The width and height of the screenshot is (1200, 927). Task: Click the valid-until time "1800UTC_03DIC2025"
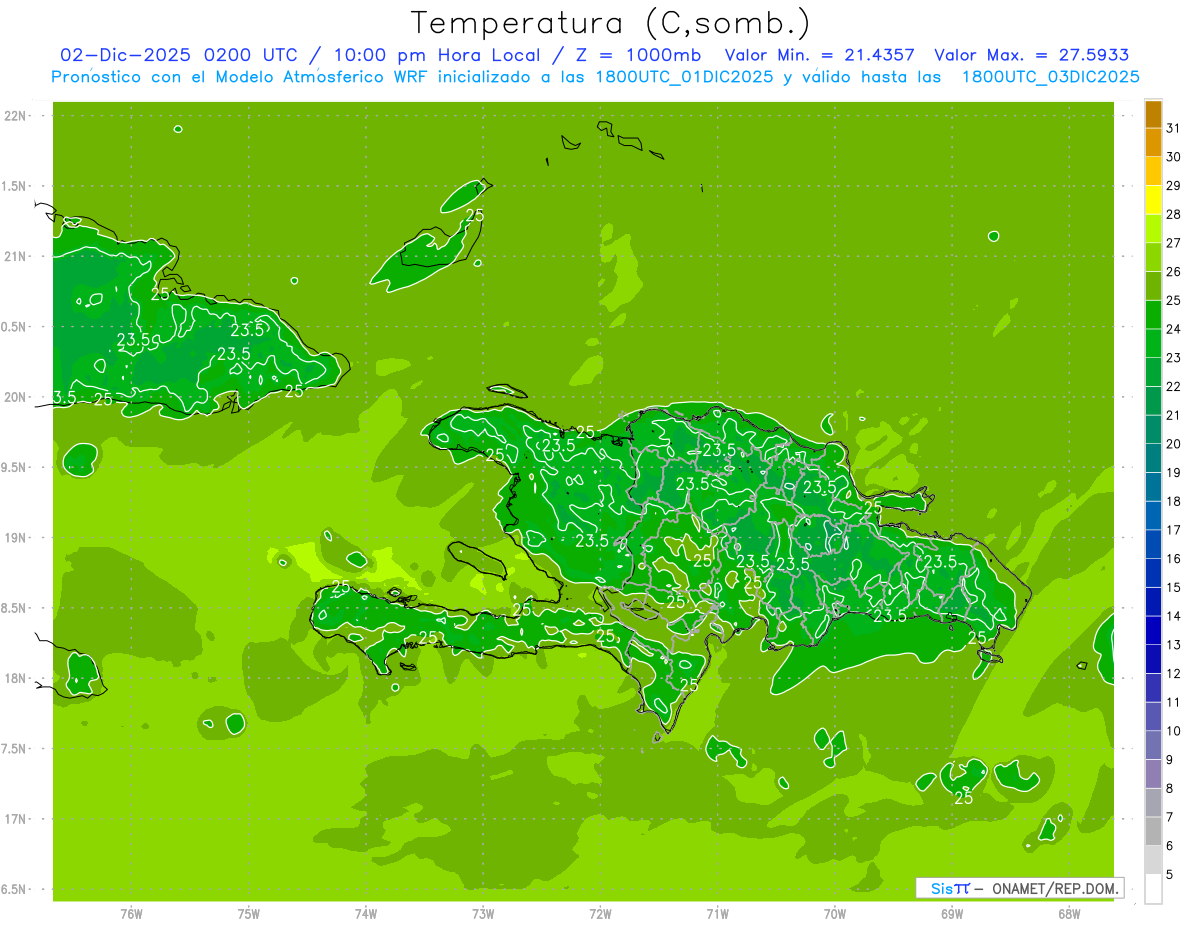click(1051, 77)
